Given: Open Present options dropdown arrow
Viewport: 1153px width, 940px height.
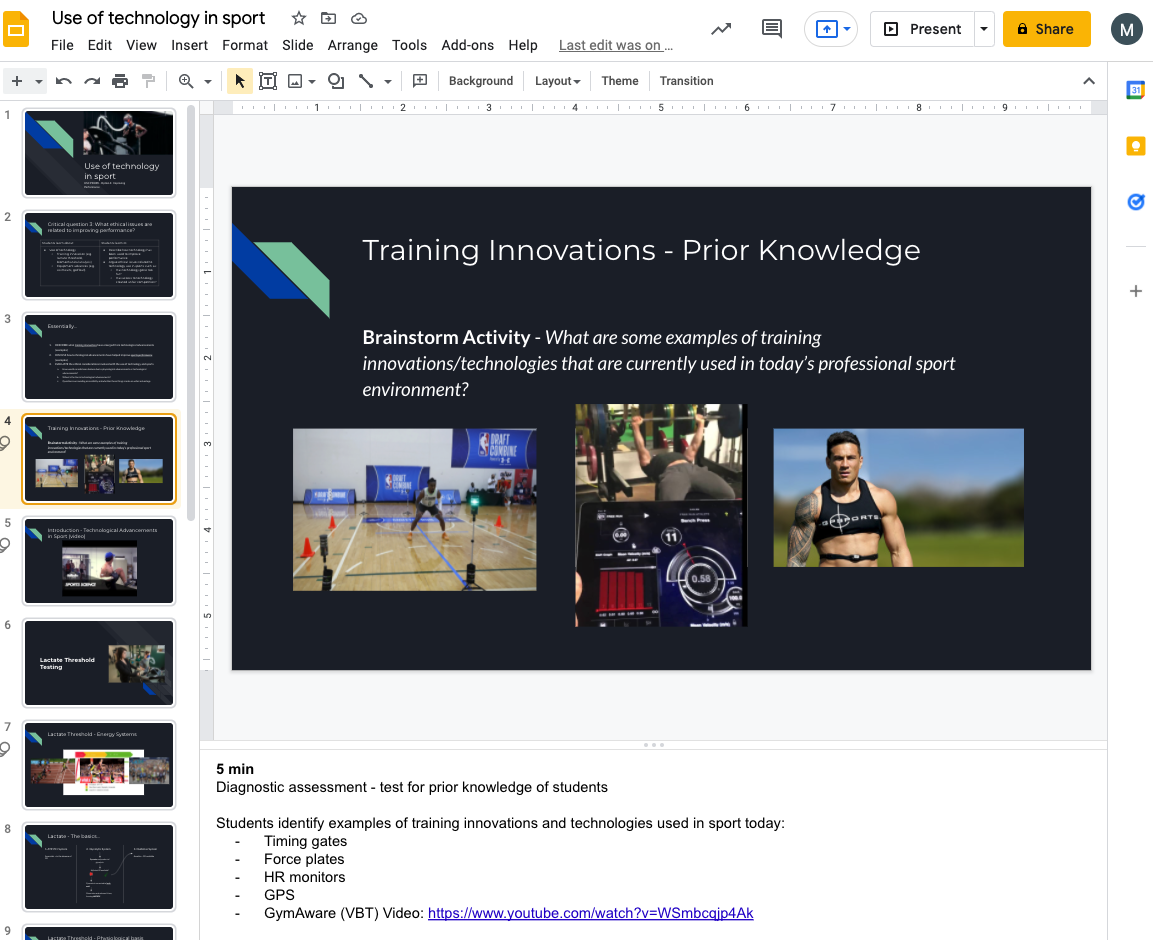Looking at the screenshot, I should point(984,29).
